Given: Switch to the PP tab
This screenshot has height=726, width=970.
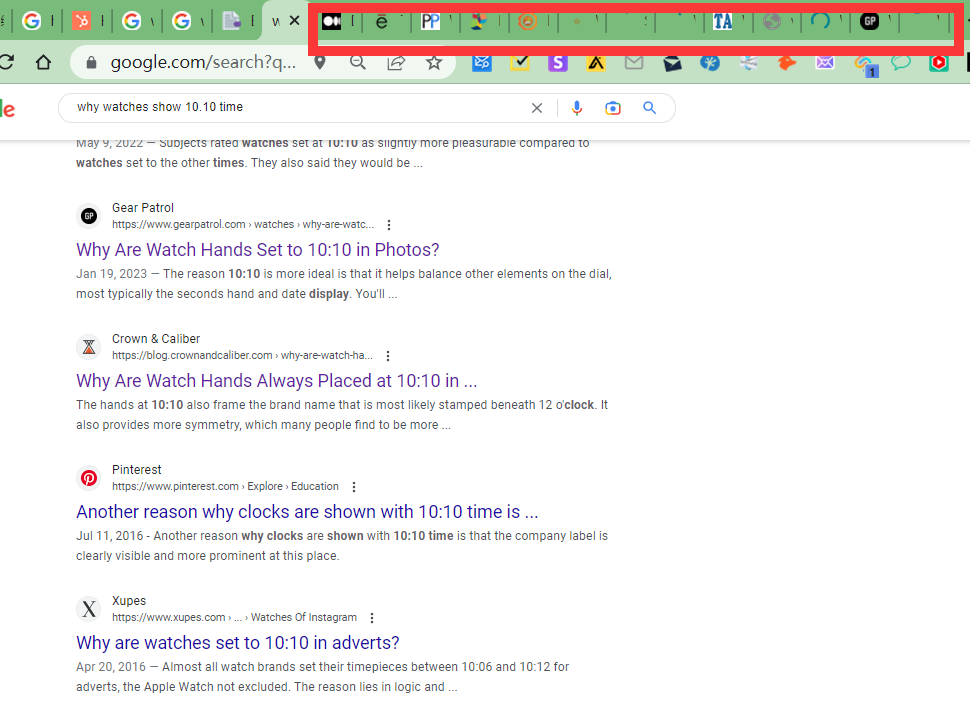Looking at the screenshot, I should click(x=434, y=22).
